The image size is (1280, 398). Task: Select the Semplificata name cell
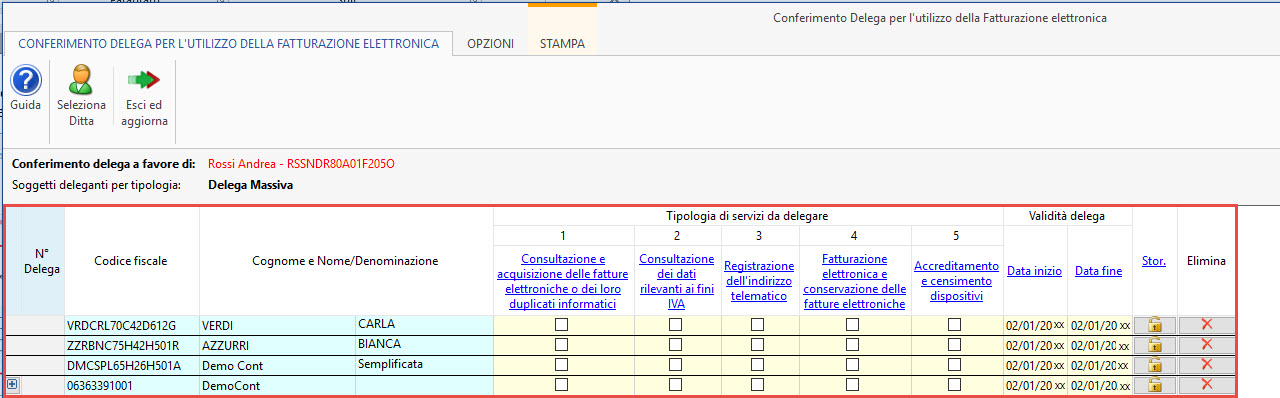click(x=424, y=365)
